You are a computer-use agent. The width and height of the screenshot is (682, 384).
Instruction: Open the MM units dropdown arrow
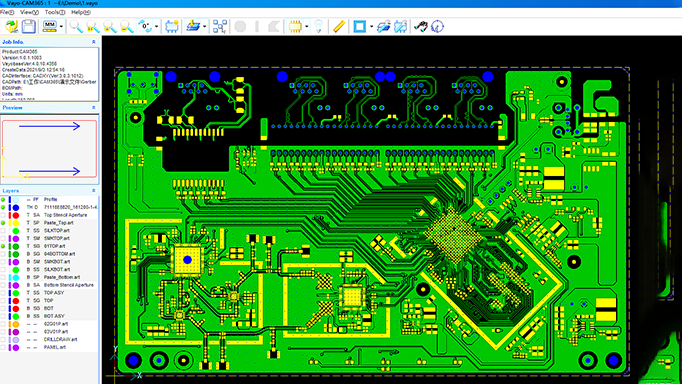61,27
